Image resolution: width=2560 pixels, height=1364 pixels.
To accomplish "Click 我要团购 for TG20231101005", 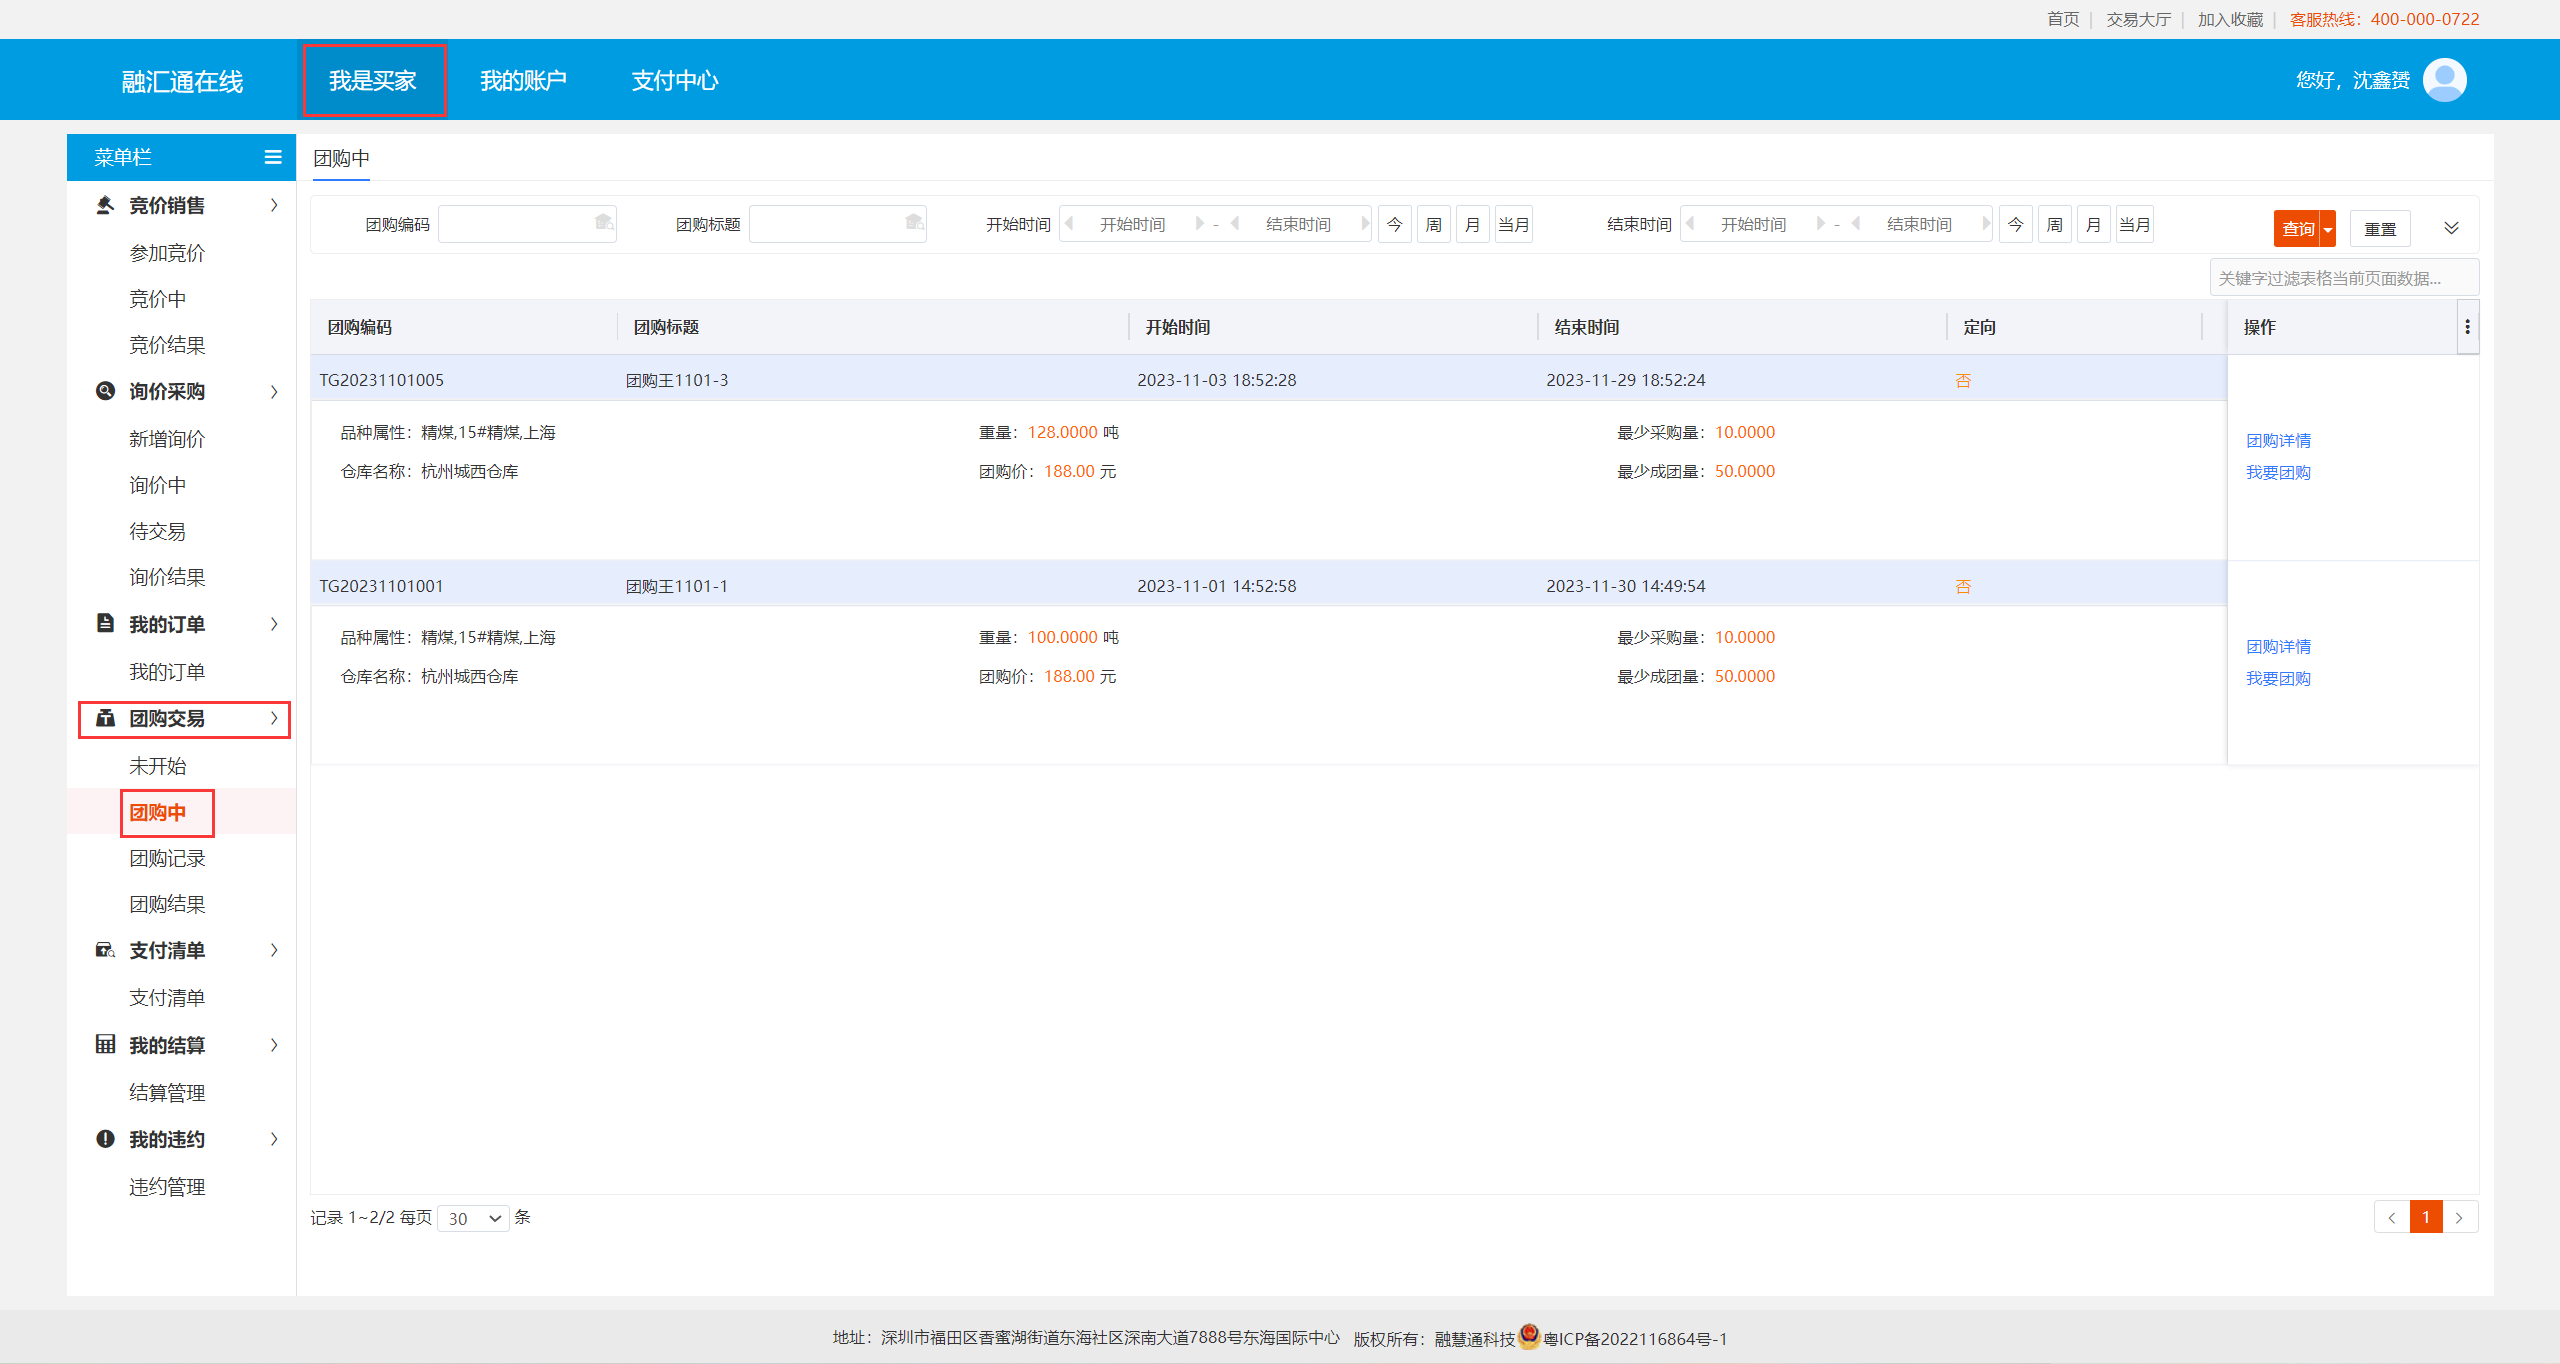I will click(x=2278, y=472).
